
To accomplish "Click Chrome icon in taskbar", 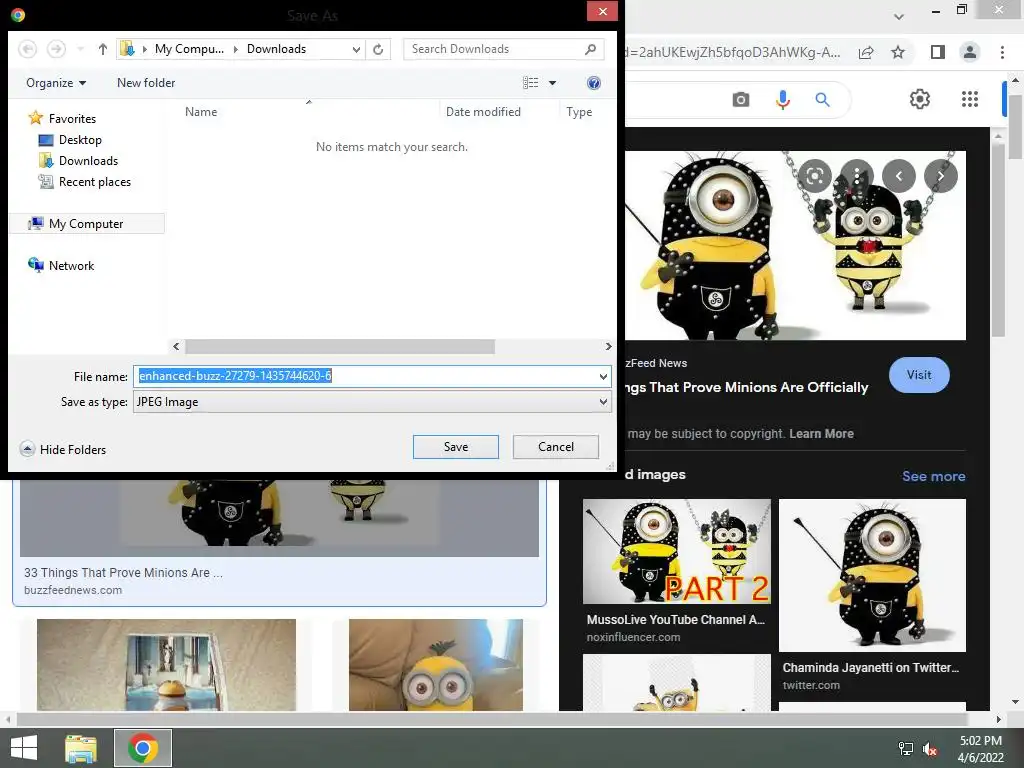I will pos(143,748).
